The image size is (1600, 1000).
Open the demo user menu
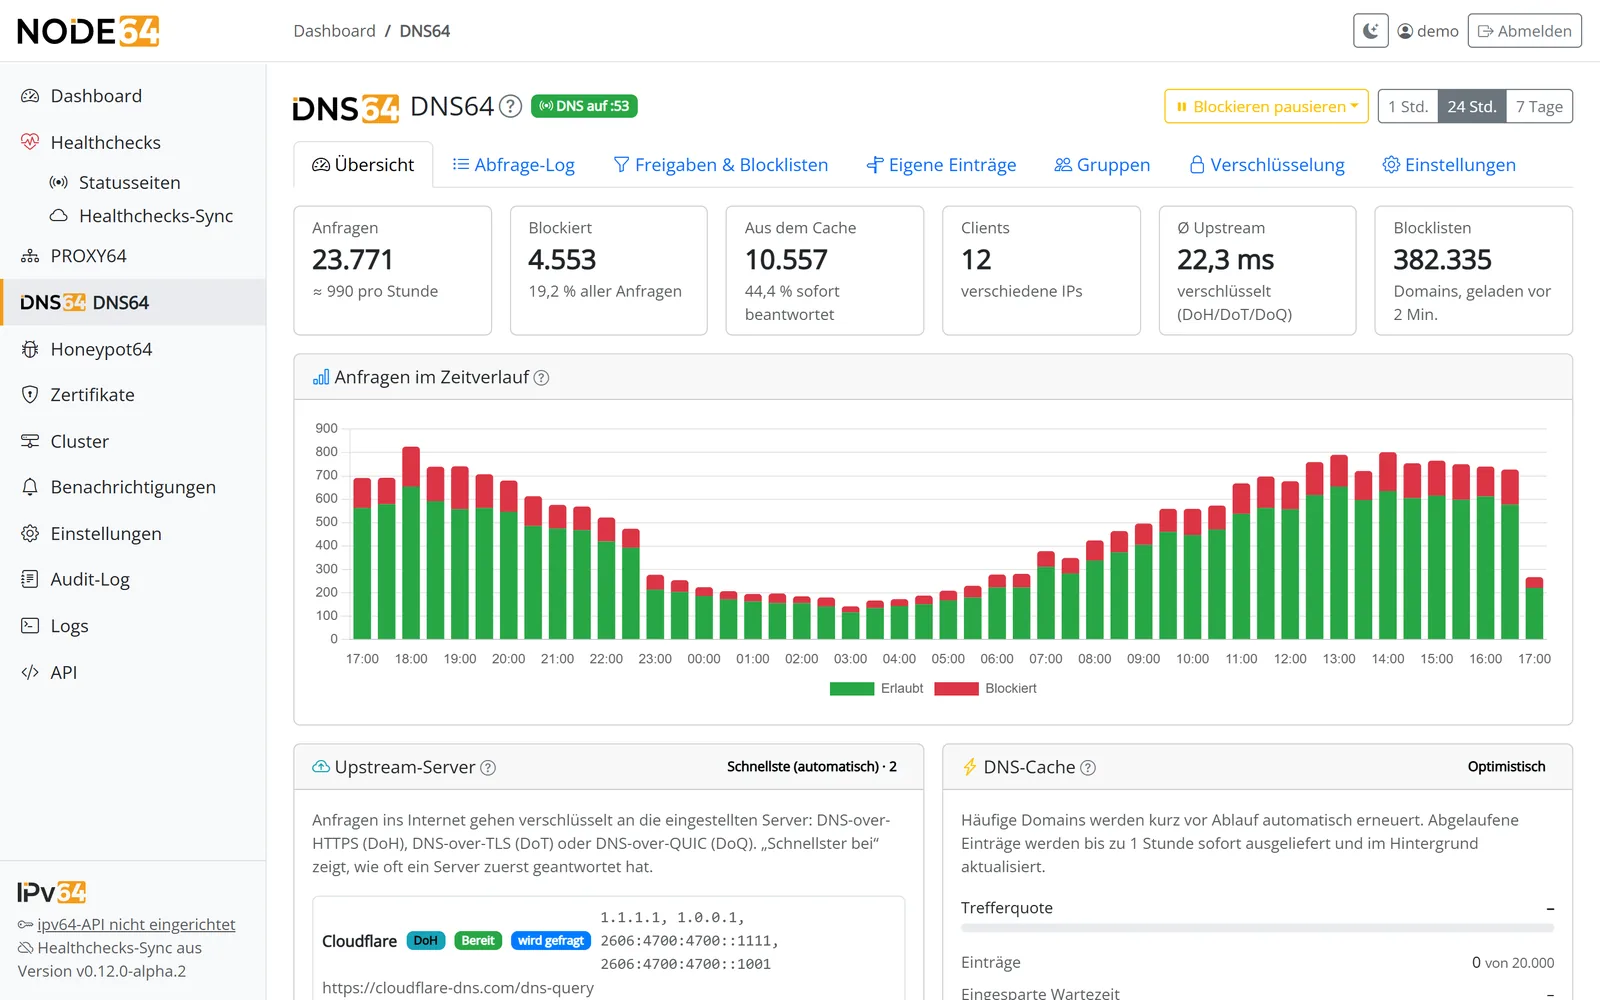click(x=1428, y=31)
